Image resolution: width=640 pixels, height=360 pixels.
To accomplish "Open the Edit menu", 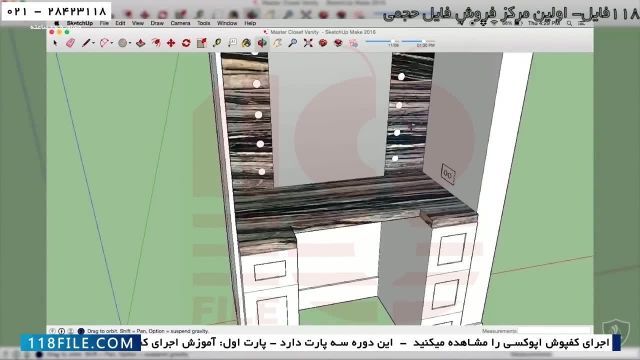I will tap(120, 23).
